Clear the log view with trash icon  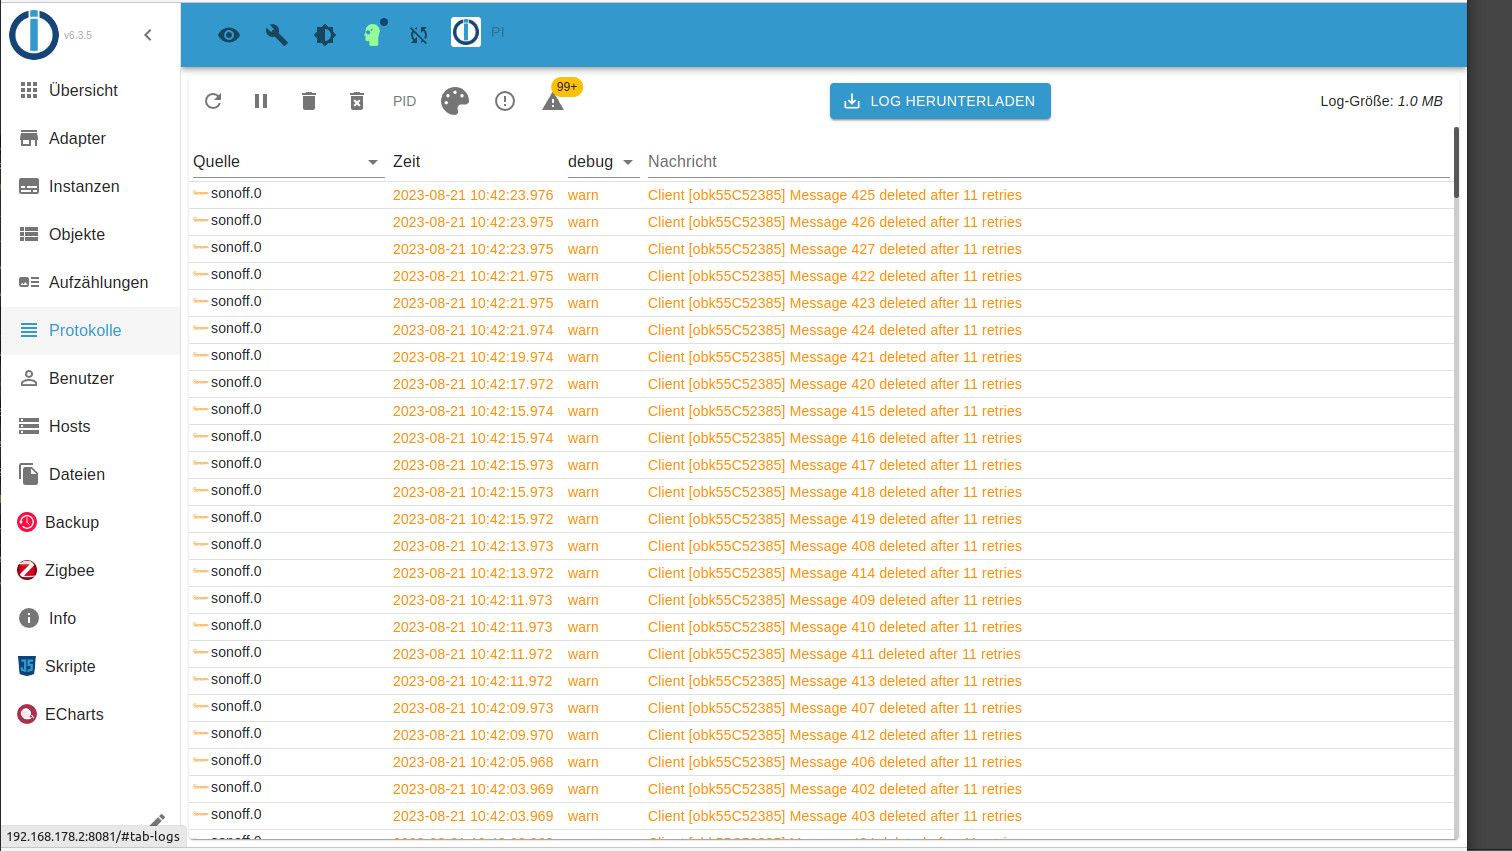pyautogui.click(x=309, y=101)
